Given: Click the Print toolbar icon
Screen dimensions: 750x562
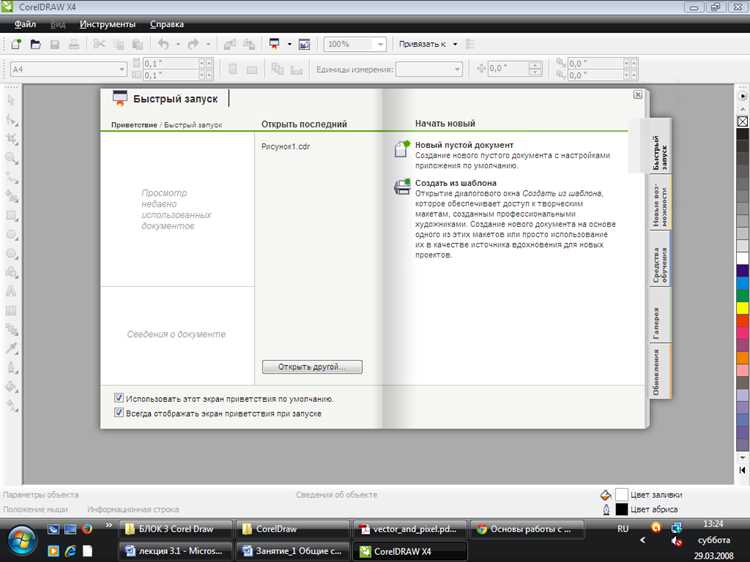Looking at the screenshot, I should [74, 44].
